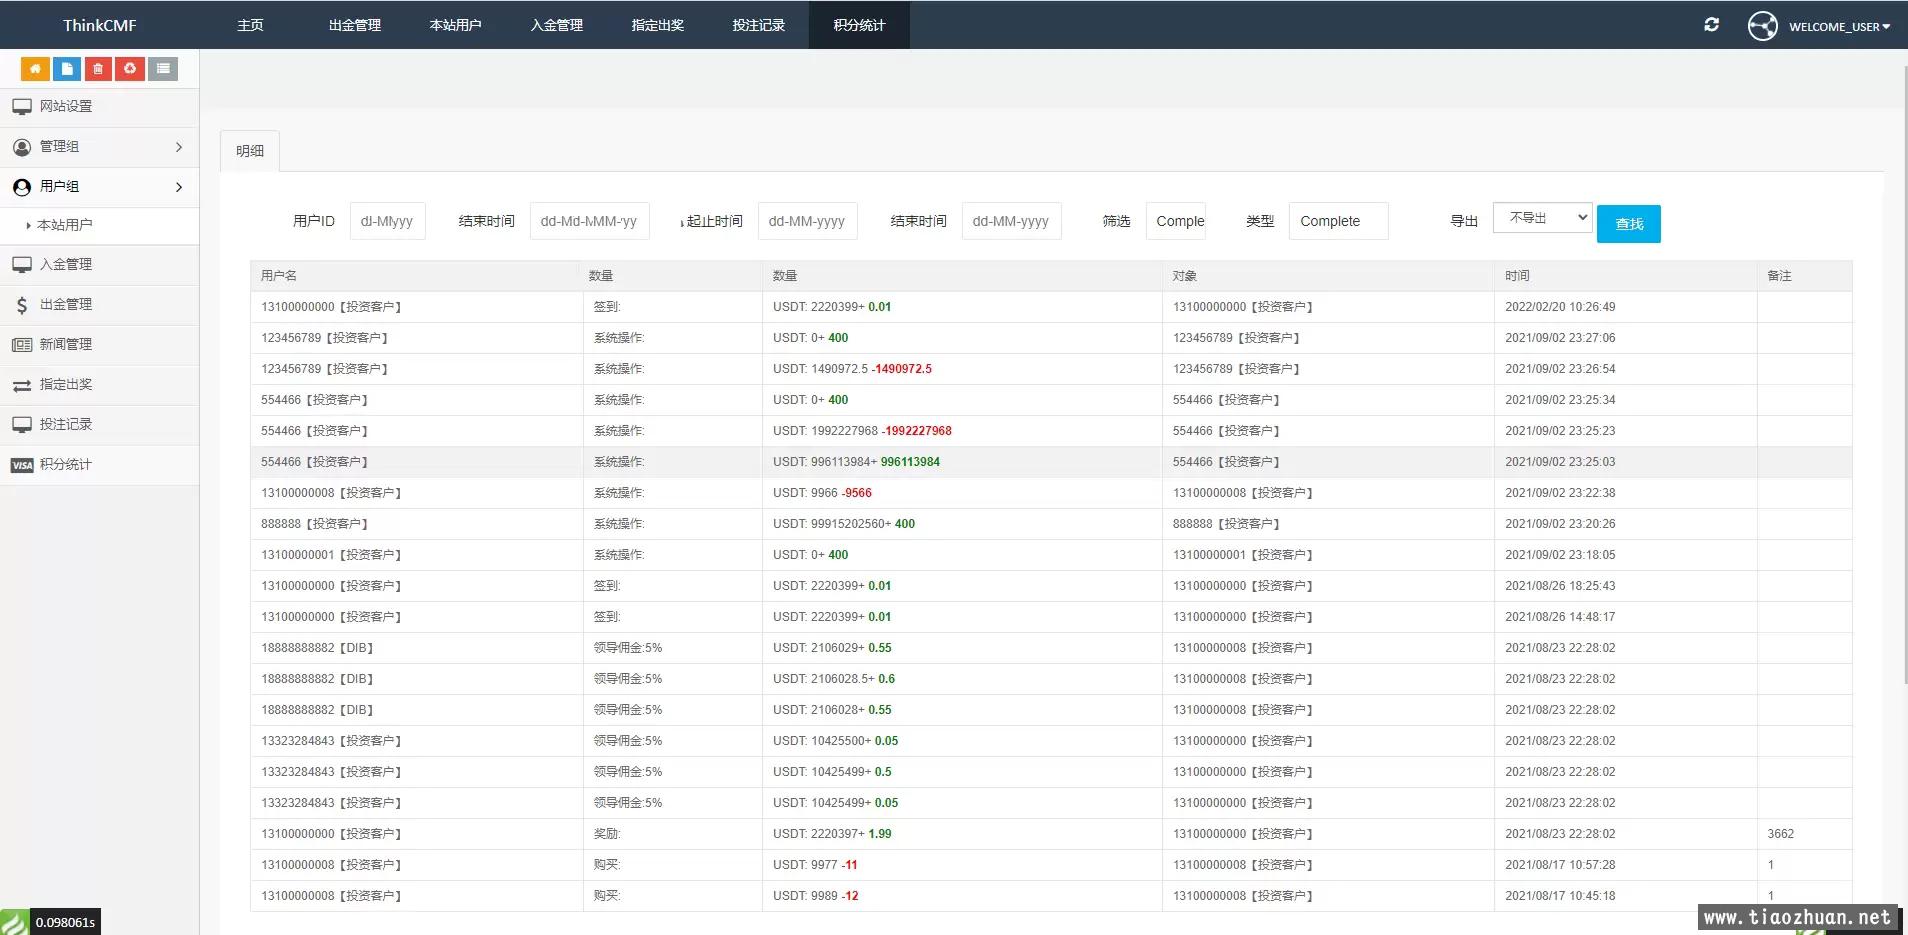The image size is (1908, 935).
Task: Click the monitor icon beside 入金管理
Action: tap(22, 265)
